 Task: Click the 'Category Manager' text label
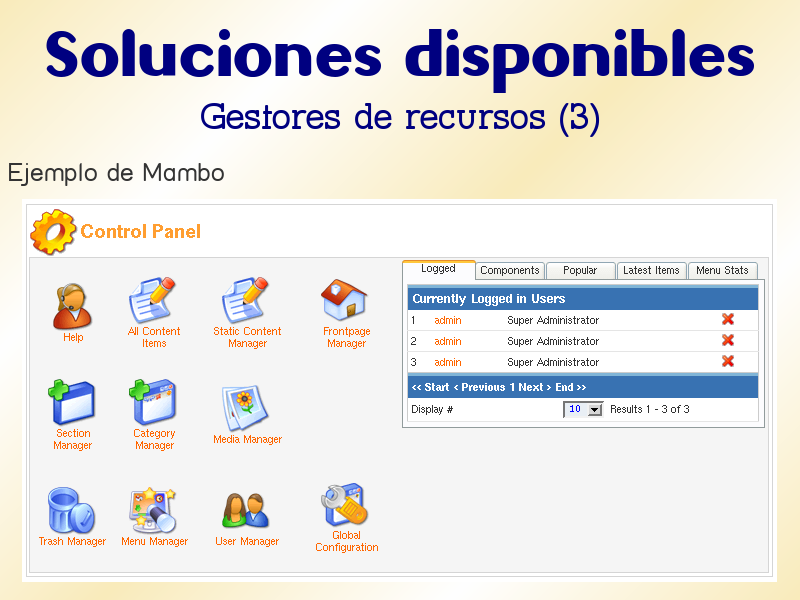tap(154, 439)
